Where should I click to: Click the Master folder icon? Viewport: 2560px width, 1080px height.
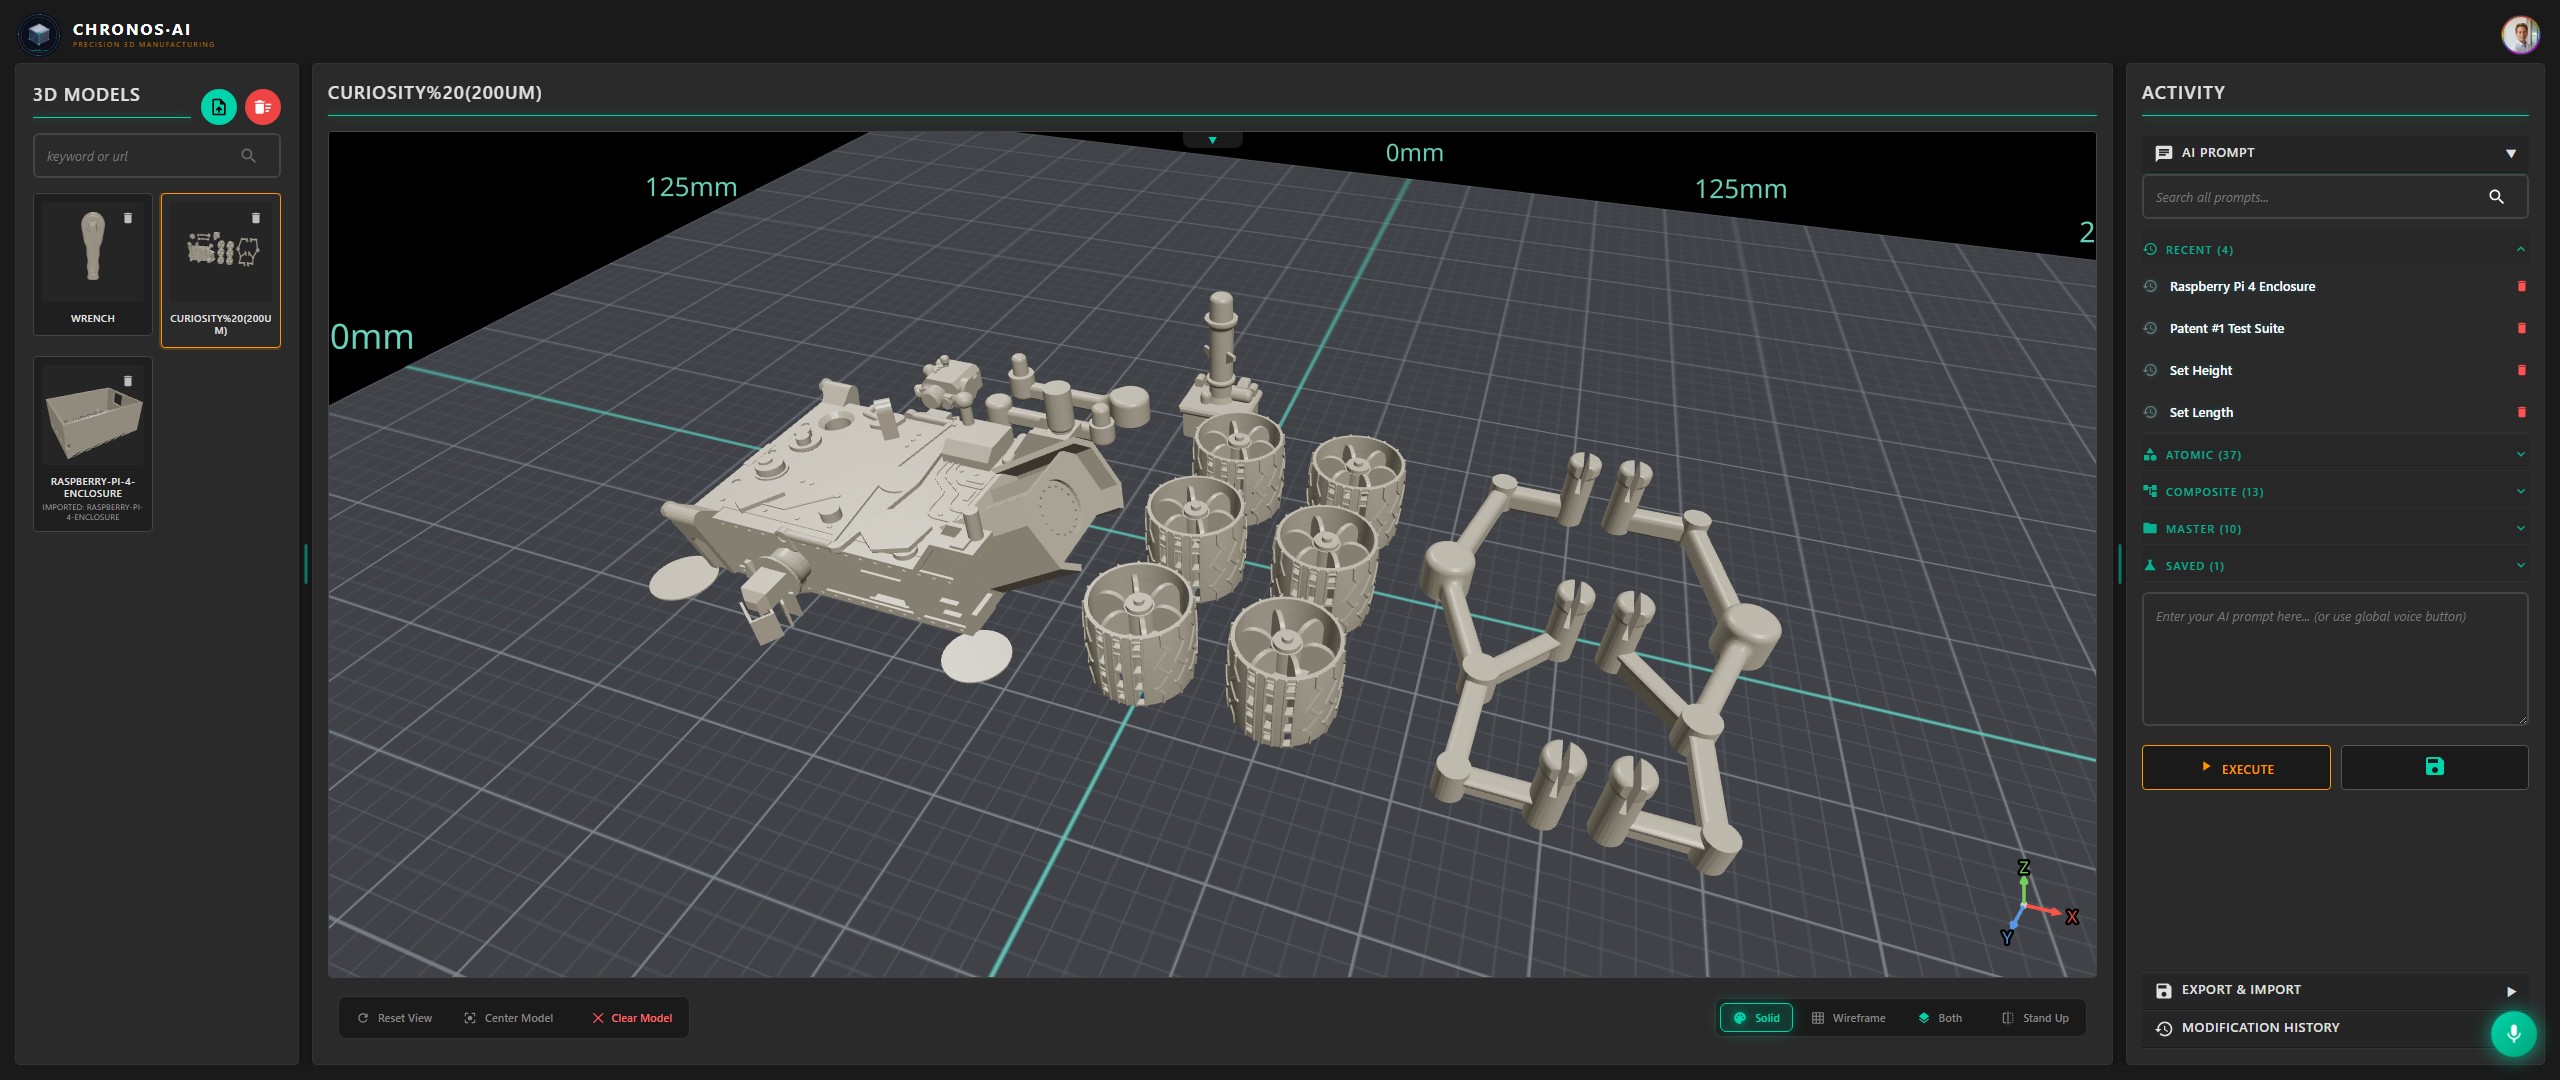(2150, 529)
